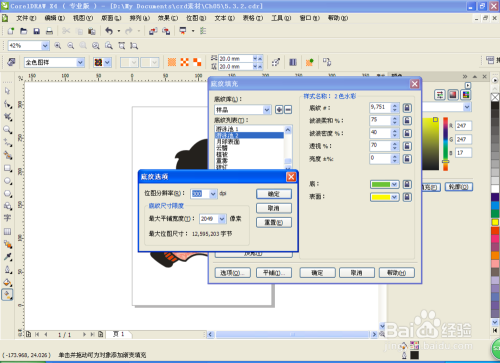The height and width of the screenshot is (363, 500).
Task: Click the Export icon on toolbar
Action: point(166,31)
